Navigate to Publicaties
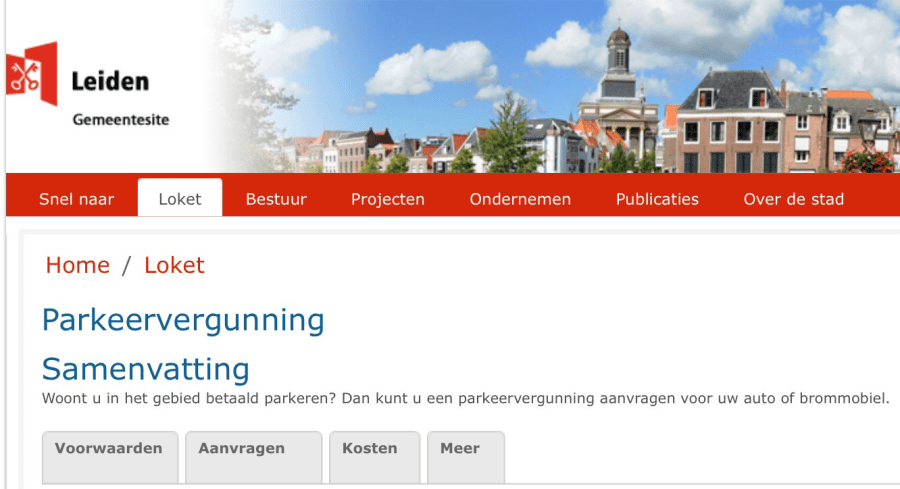 [657, 199]
